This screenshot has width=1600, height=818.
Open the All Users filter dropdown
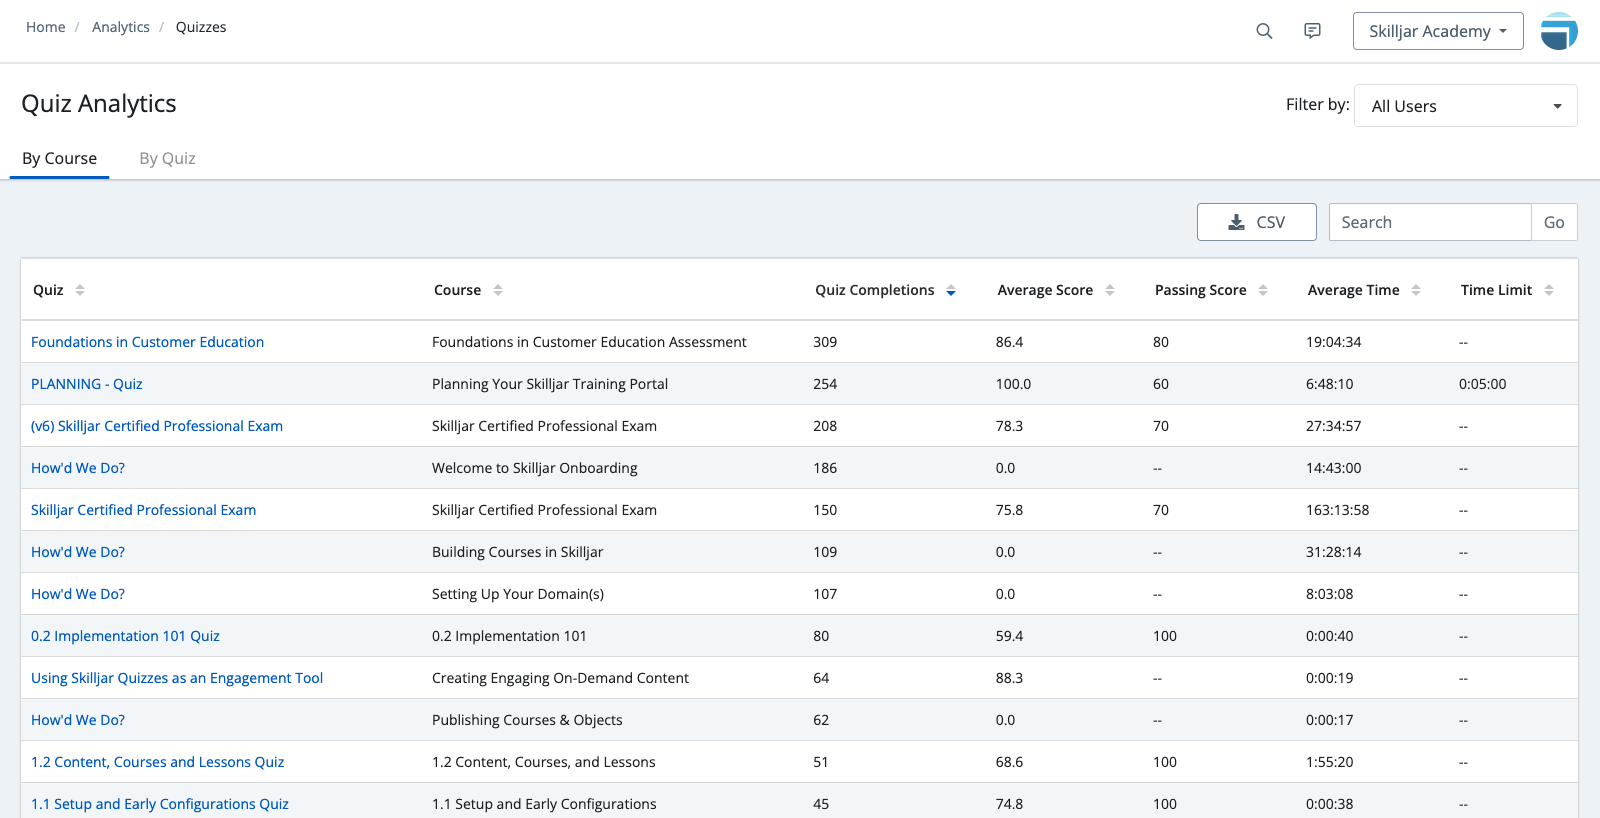tap(1466, 106)
